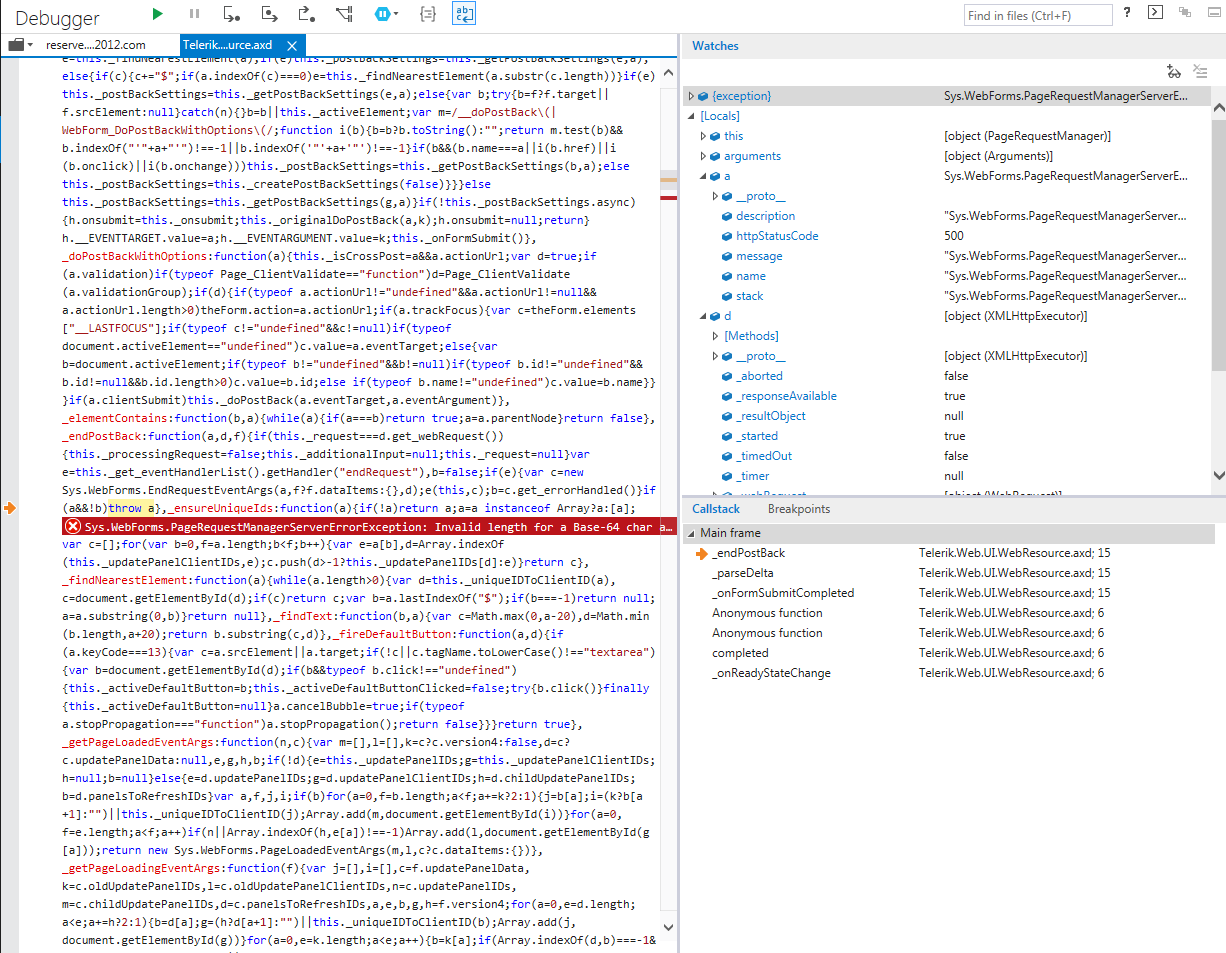The image size is (1226, 953).
Task: Open the file picker folder dropdown
Action: click(21, 45)
